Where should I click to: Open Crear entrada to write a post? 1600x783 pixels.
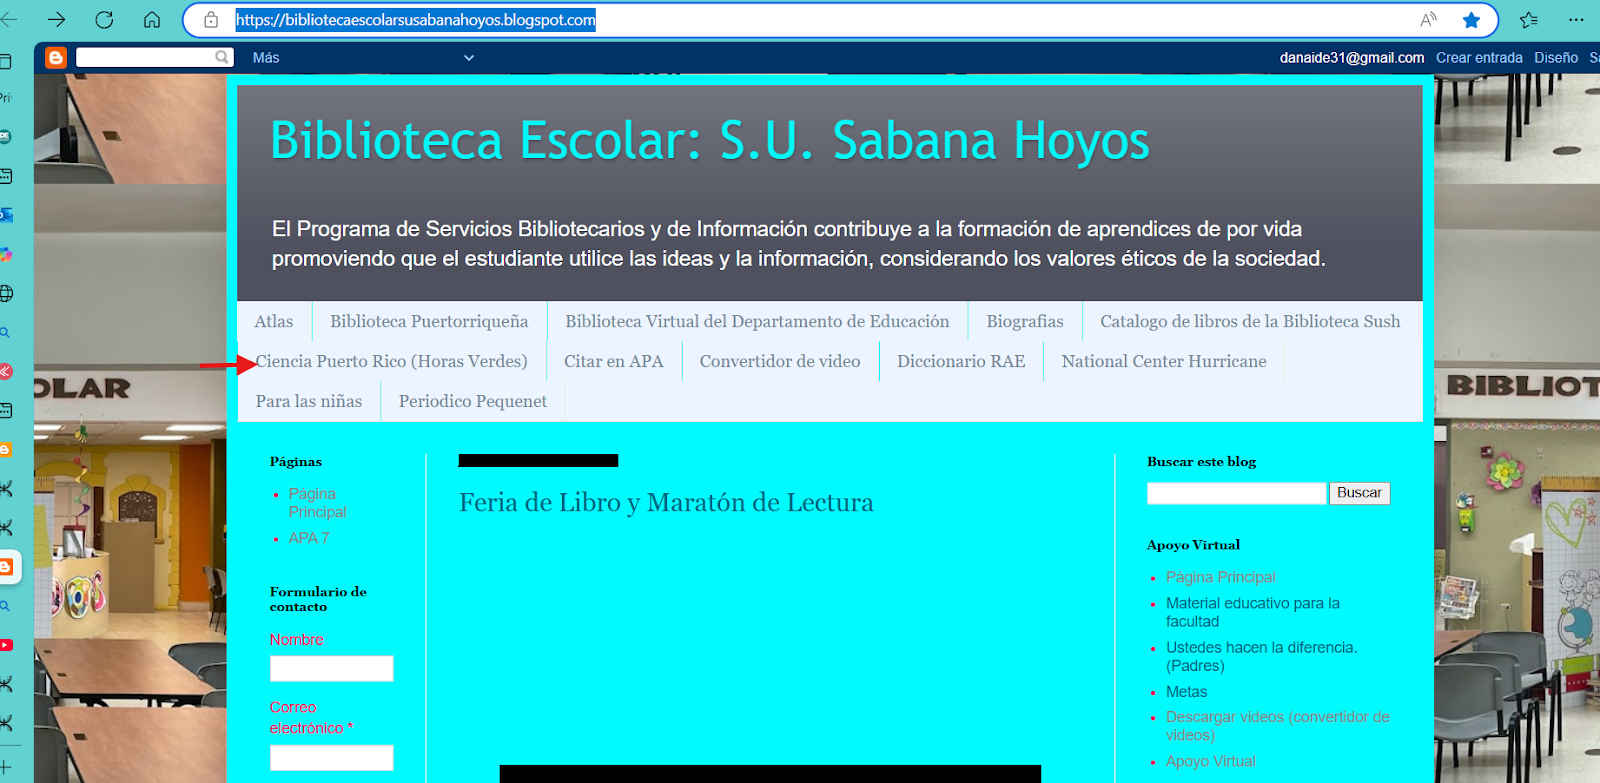(x=1479, y=58)
